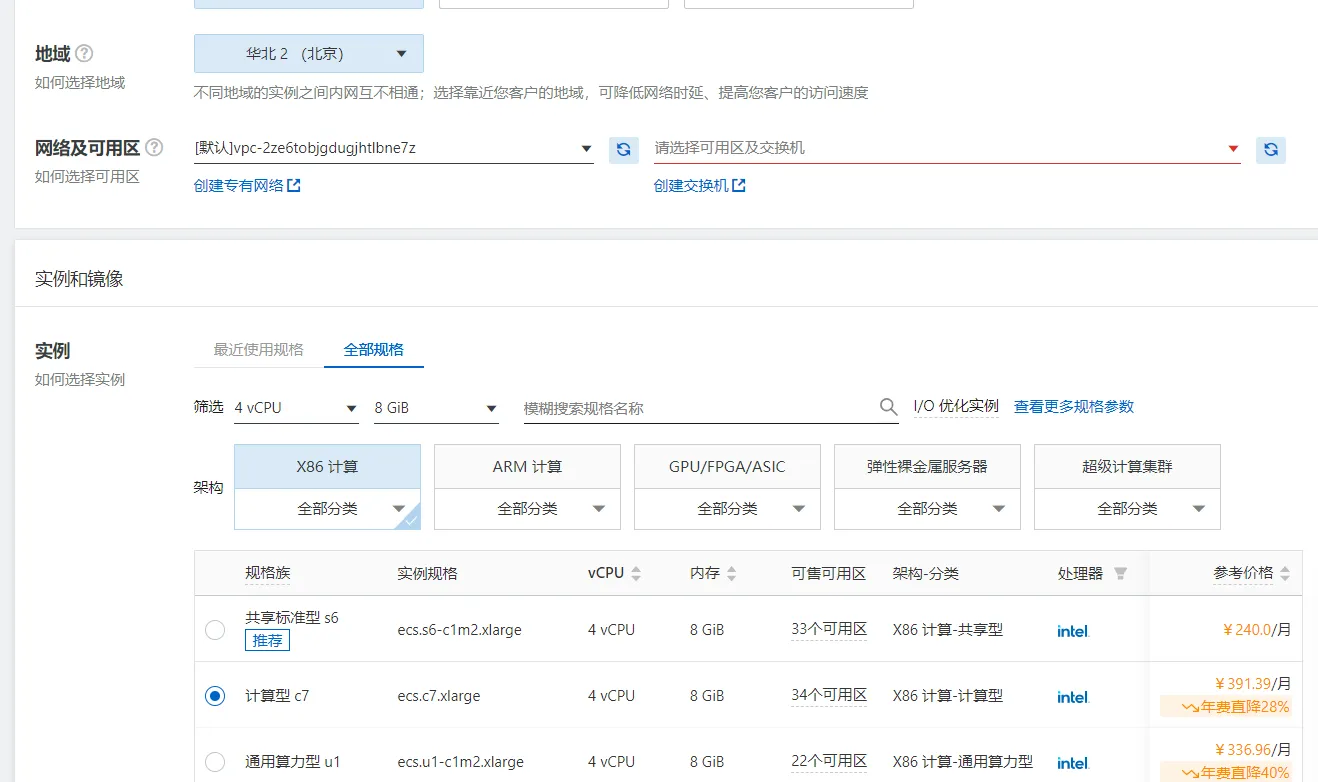Click 年费直降28% discount badge
1318x782 pixels.
[1226, 707]
